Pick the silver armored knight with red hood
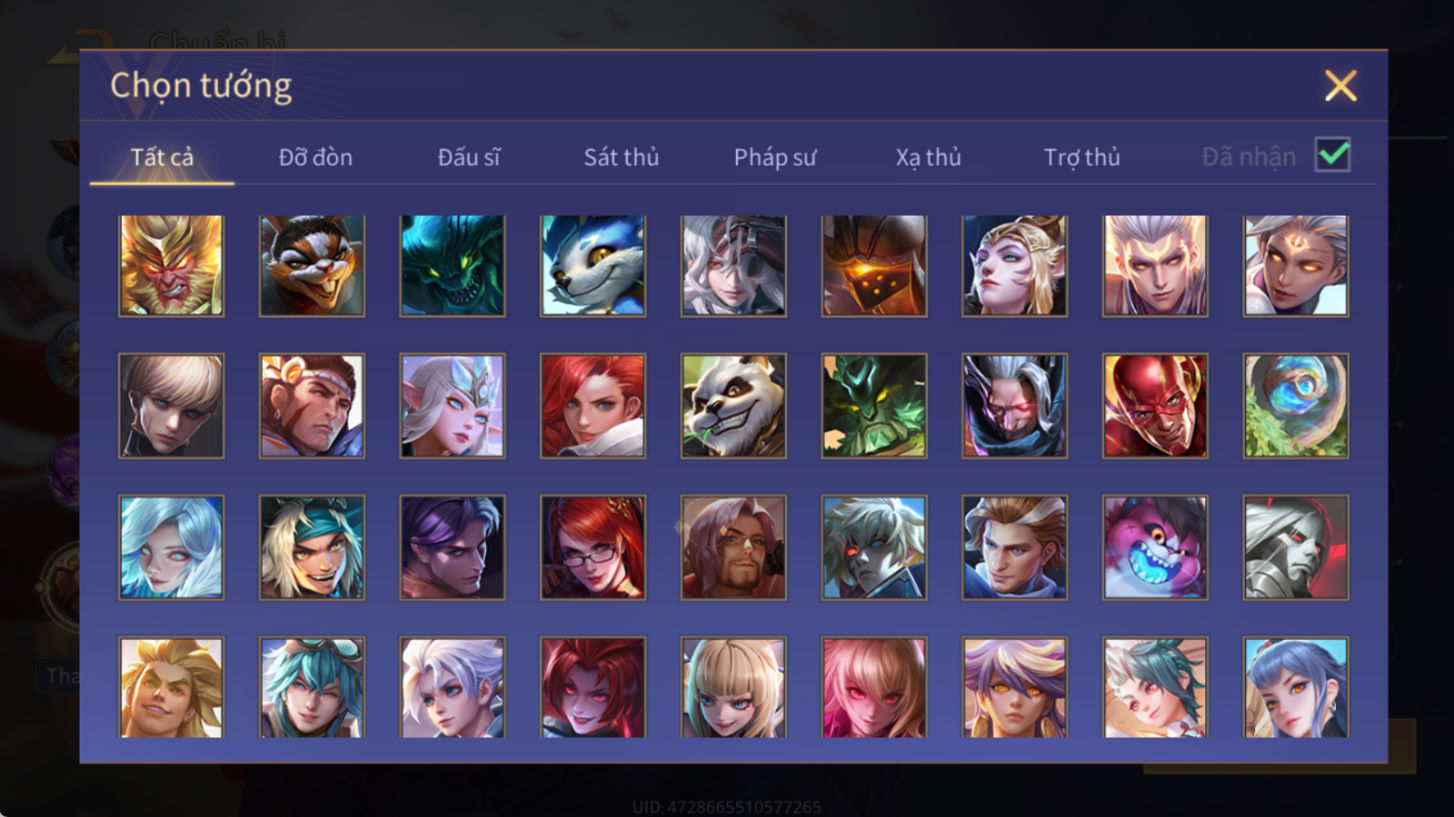The width and height of the screenshot is (1454, 817). pyautogui.click(x=1296, y=548)
